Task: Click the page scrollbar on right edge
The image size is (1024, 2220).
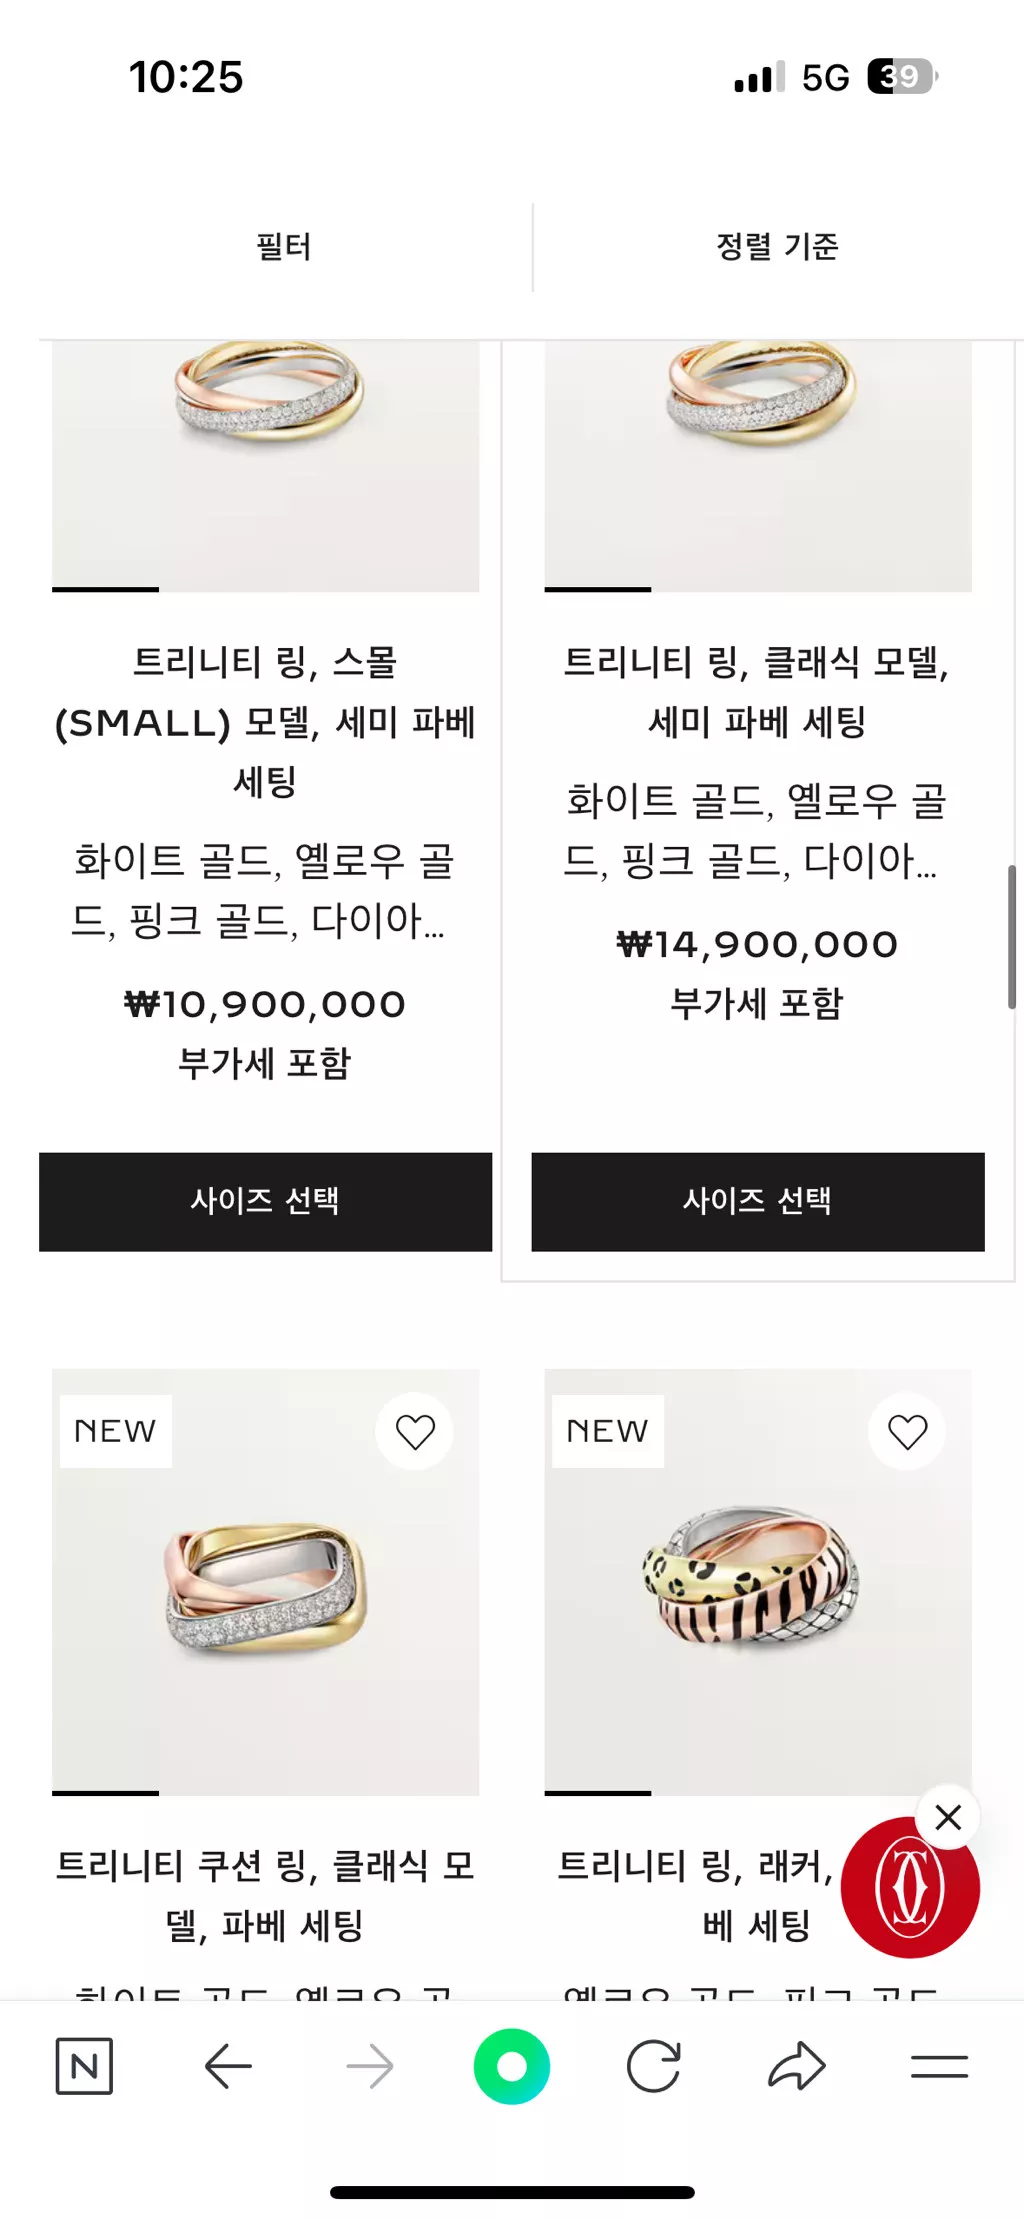Action: (x=1011, y=936)
